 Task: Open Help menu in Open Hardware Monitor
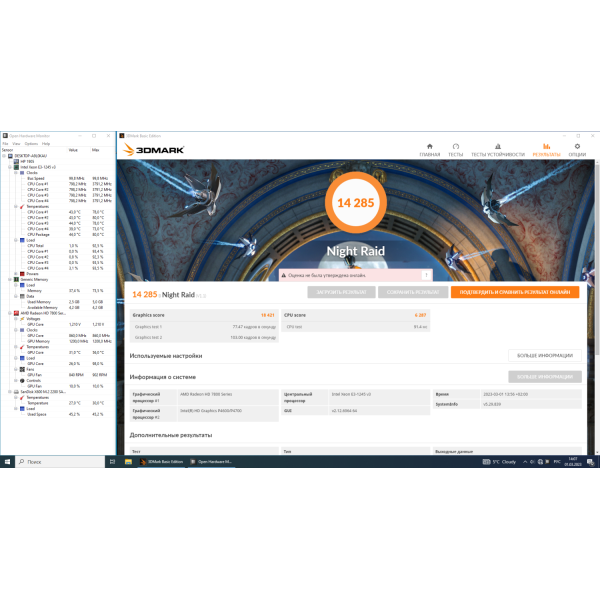click(46, 144)
